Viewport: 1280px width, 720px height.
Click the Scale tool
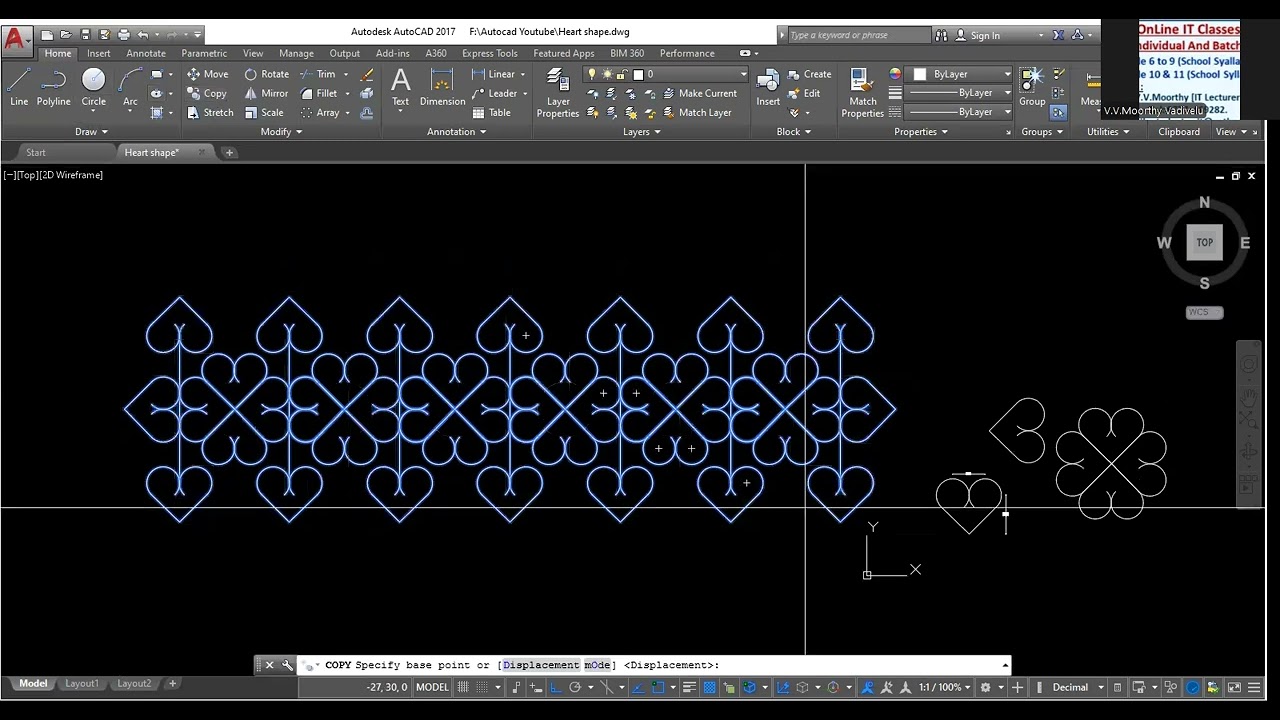tap(264, 113)
